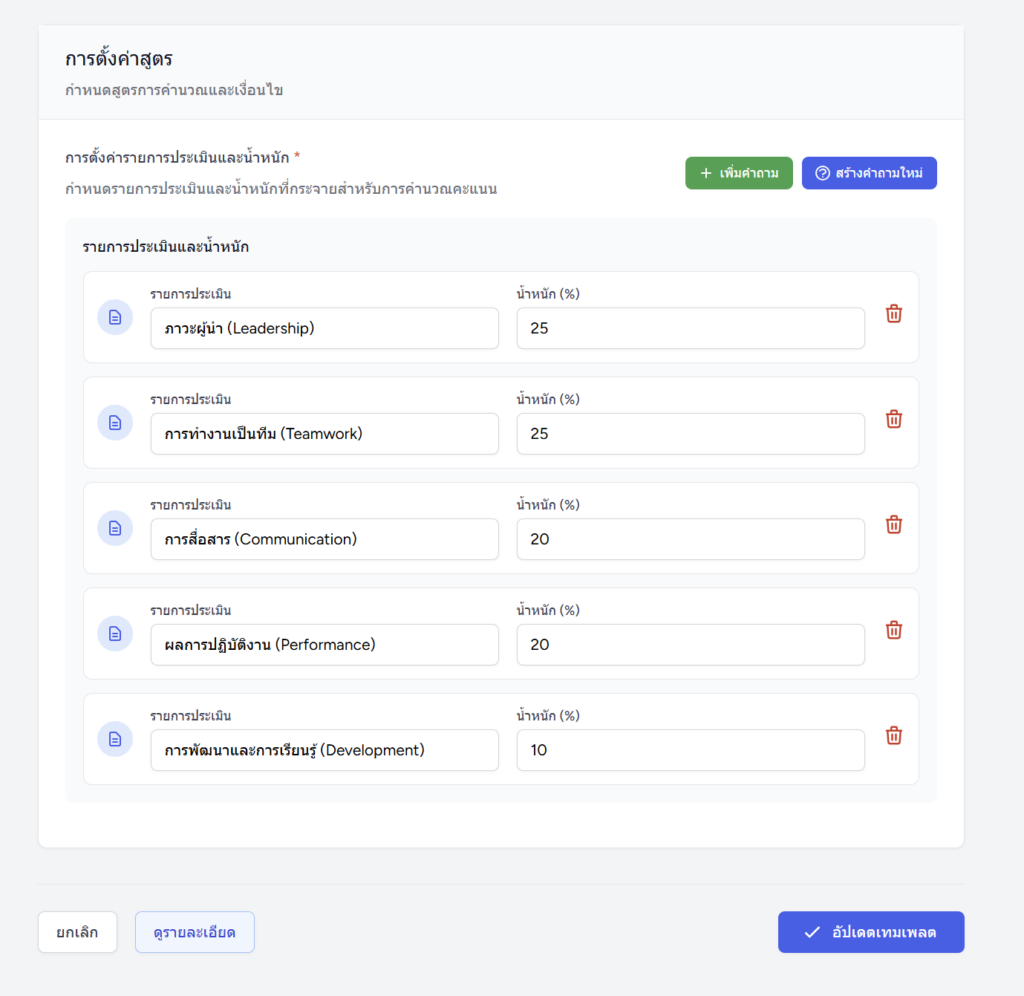Delete the Performance evaluation row
The image size is (1024, 996).
(894, 630)
